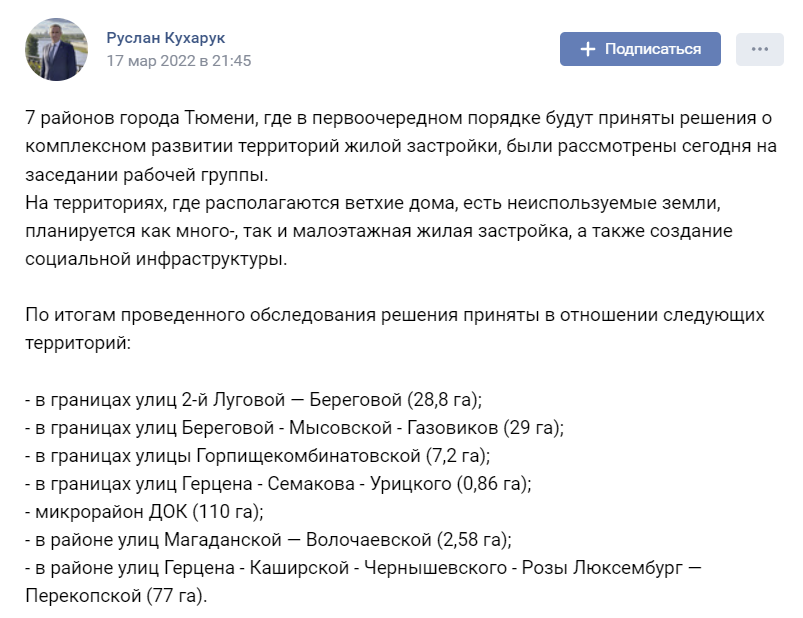The width and height of the screenshot is (803, 618).
Task: Open the Руслан Кухарук author name link
Action: tap(165, 38)
